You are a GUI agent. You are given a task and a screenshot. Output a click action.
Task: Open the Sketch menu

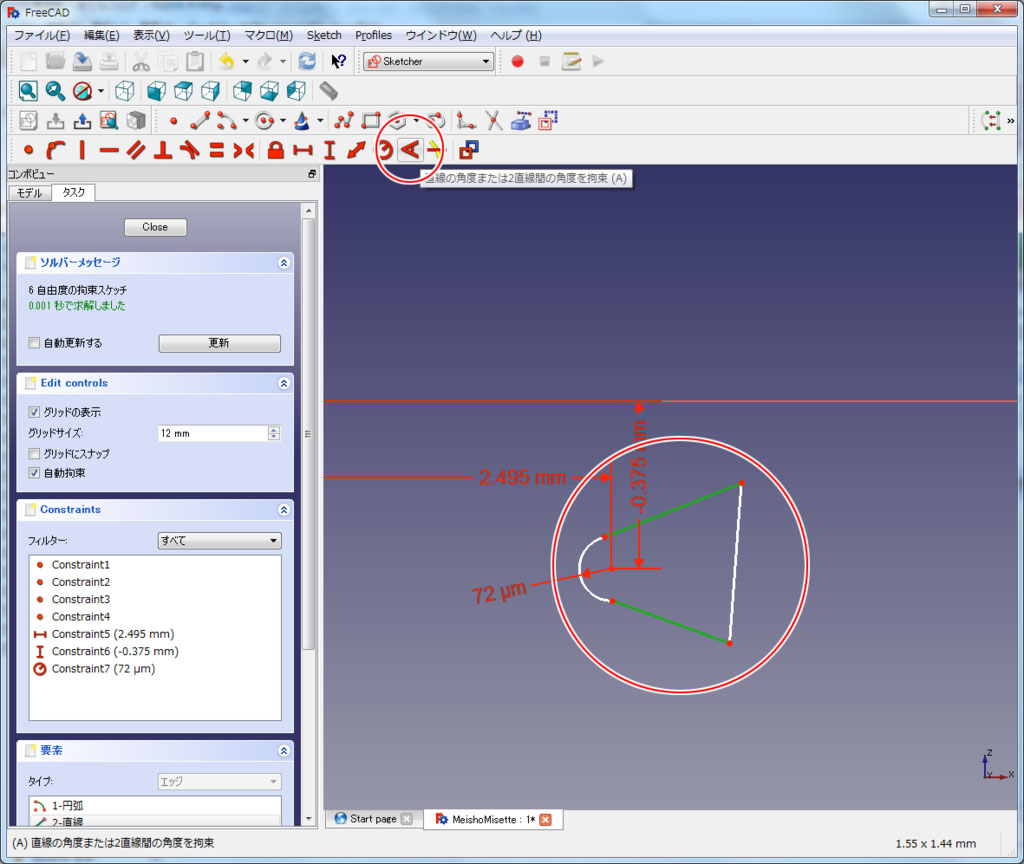(324, 35)
